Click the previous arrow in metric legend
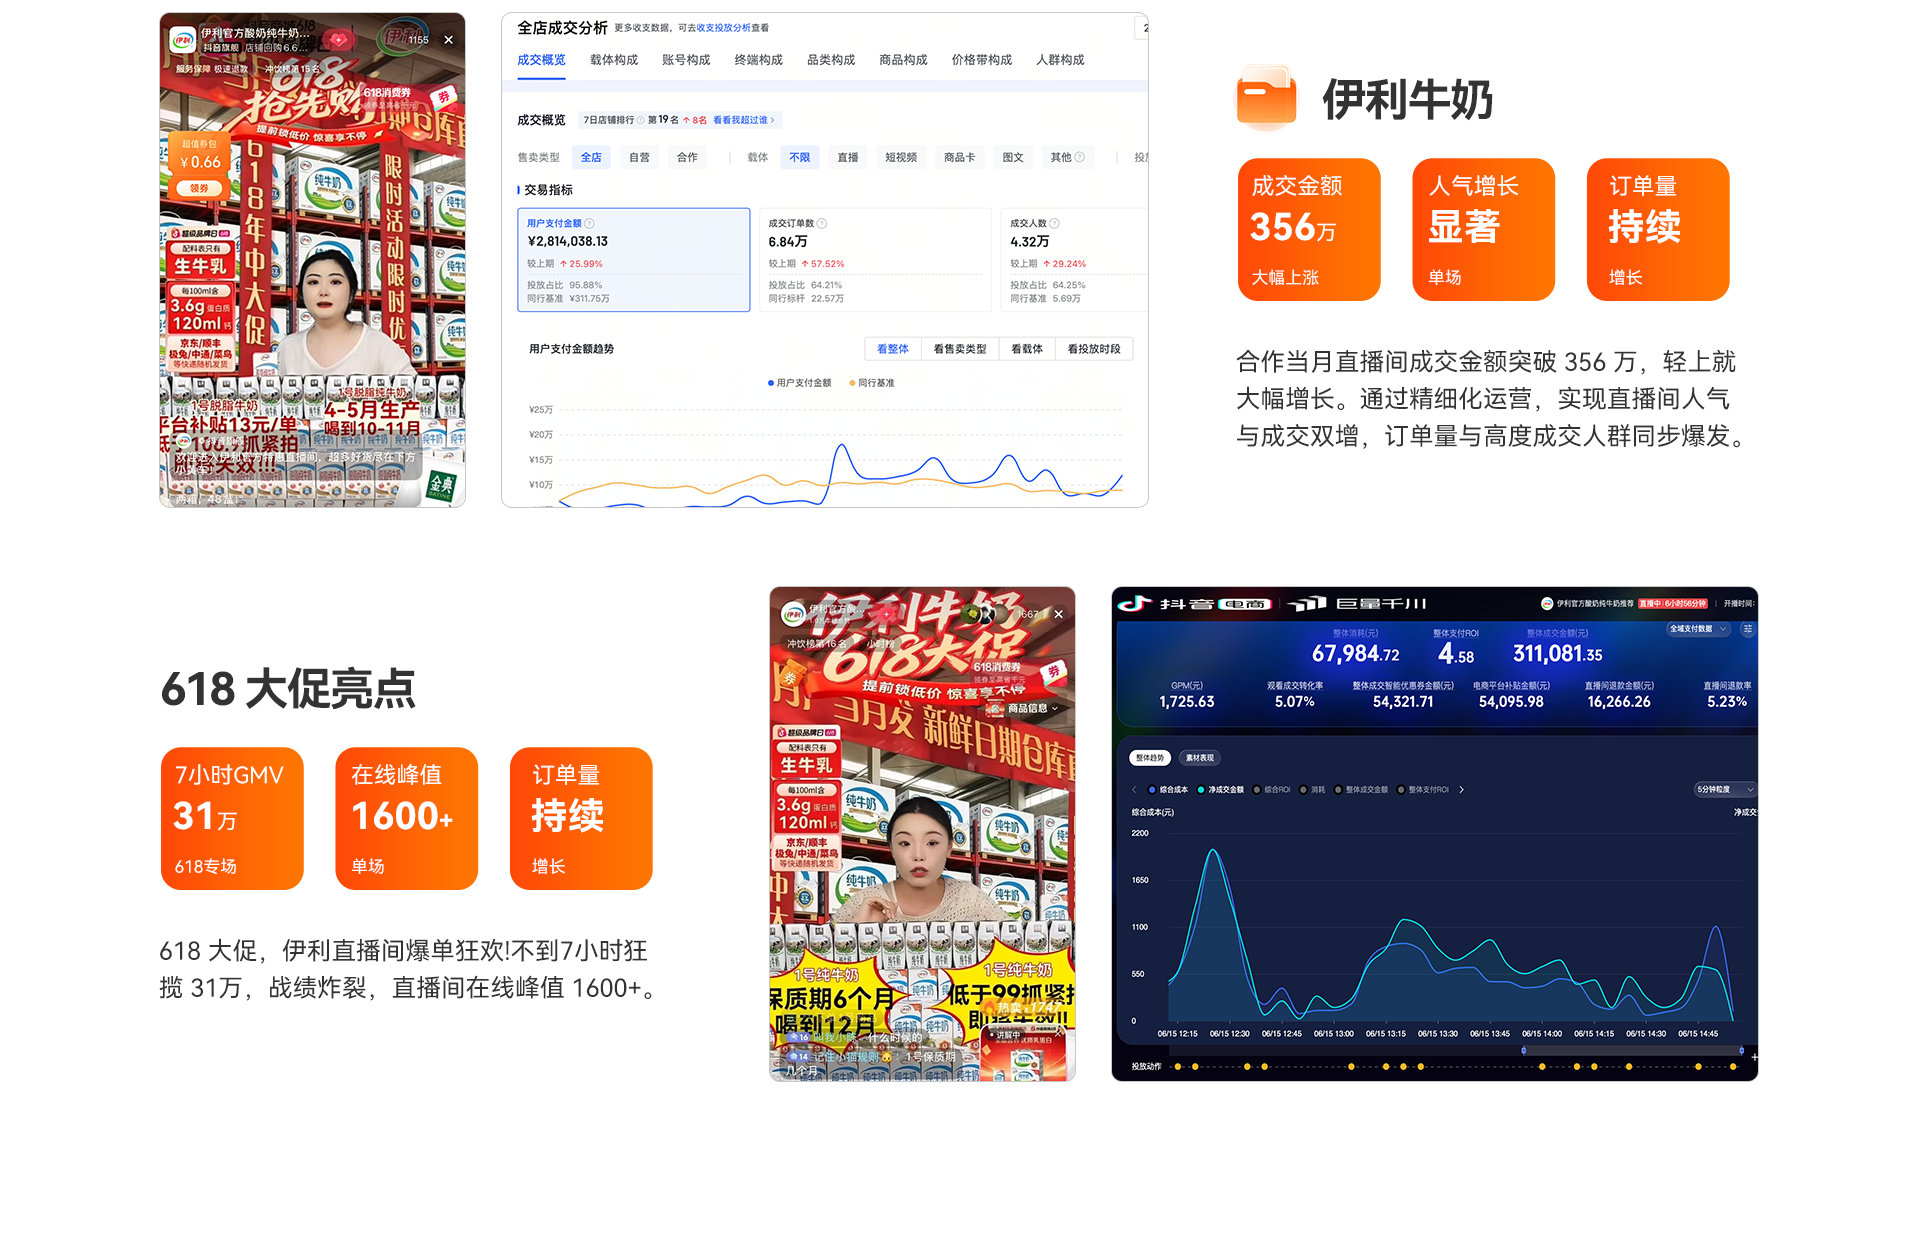 1134,790
